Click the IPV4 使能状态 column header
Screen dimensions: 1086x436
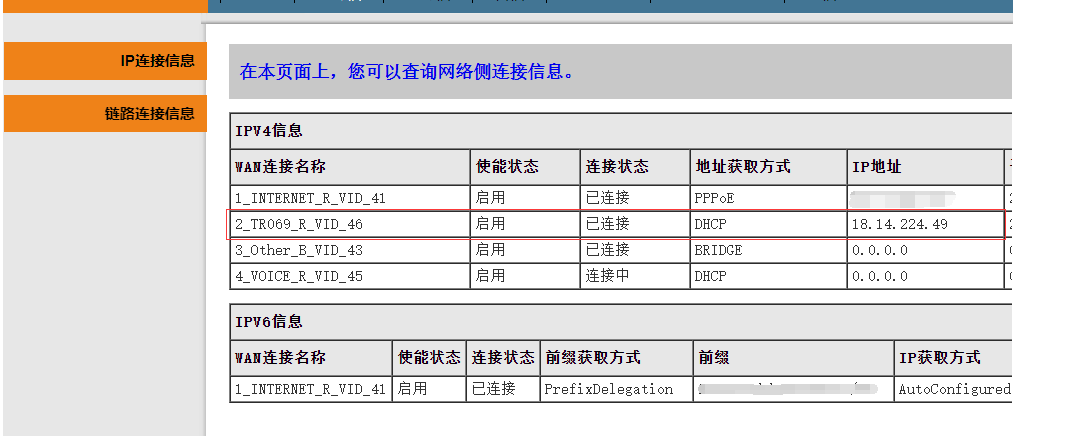[x=507, y=167]
